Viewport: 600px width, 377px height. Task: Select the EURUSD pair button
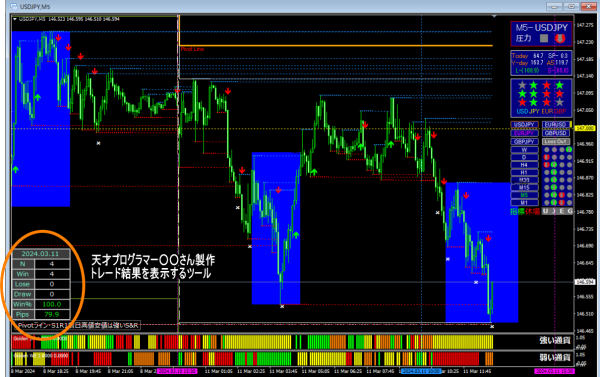[x=556, y=124]
